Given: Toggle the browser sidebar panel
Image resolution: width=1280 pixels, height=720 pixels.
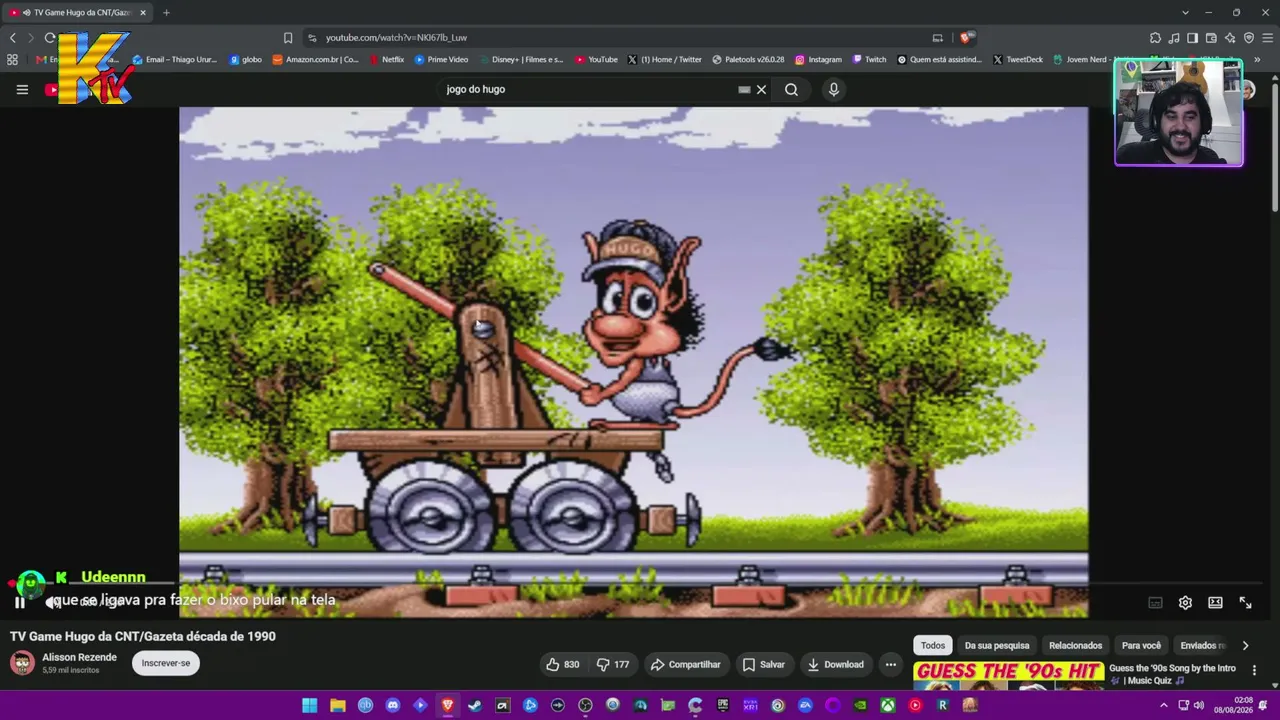Looking at the screenshot, I should click(x=1192, y=37).
